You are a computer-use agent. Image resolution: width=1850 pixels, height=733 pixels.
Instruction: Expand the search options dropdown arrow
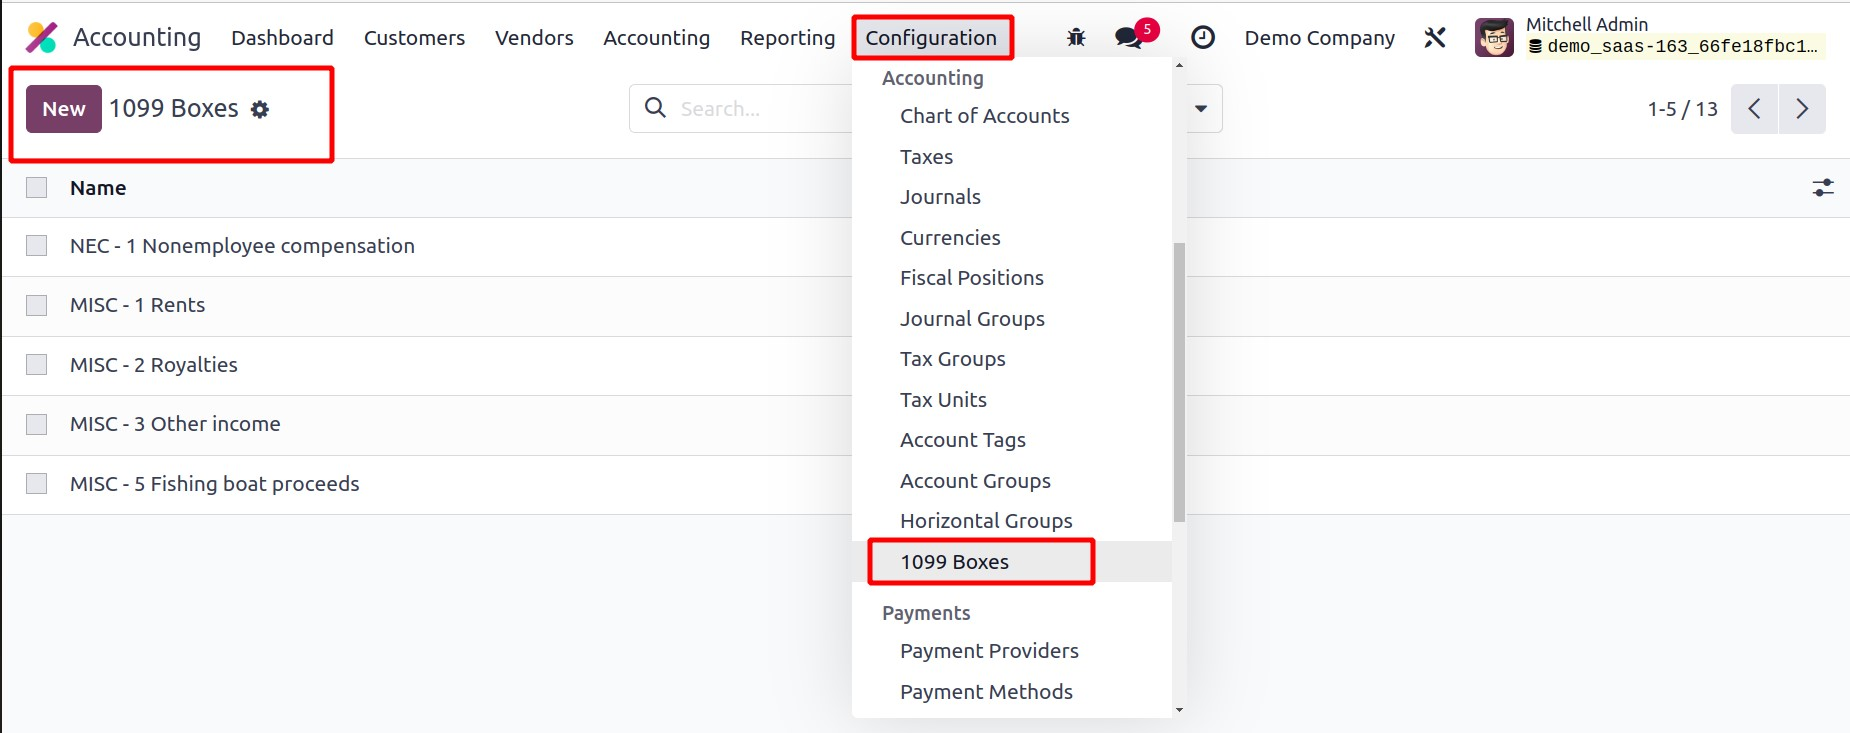[1201, 109]
